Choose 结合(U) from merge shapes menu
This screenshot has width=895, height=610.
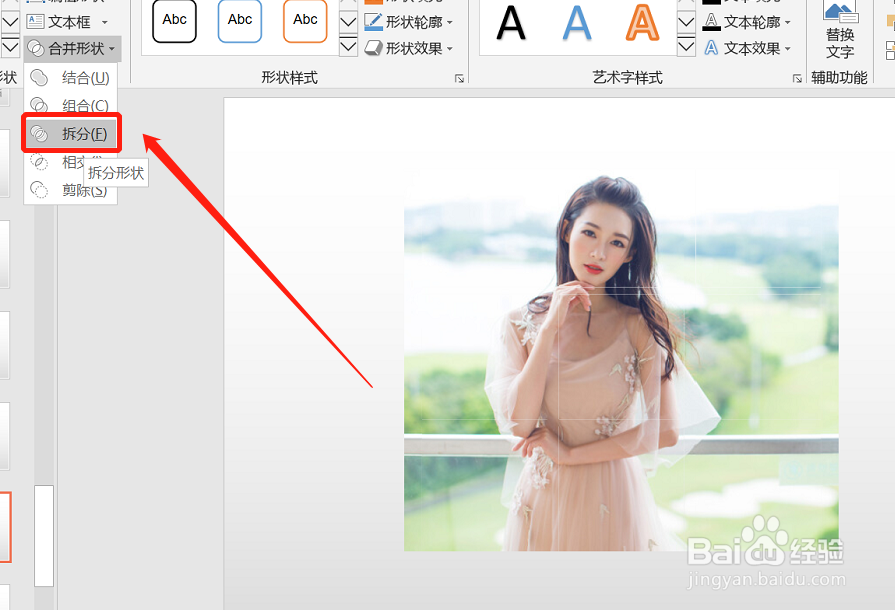pyautogui.click(x=71, y=78)
